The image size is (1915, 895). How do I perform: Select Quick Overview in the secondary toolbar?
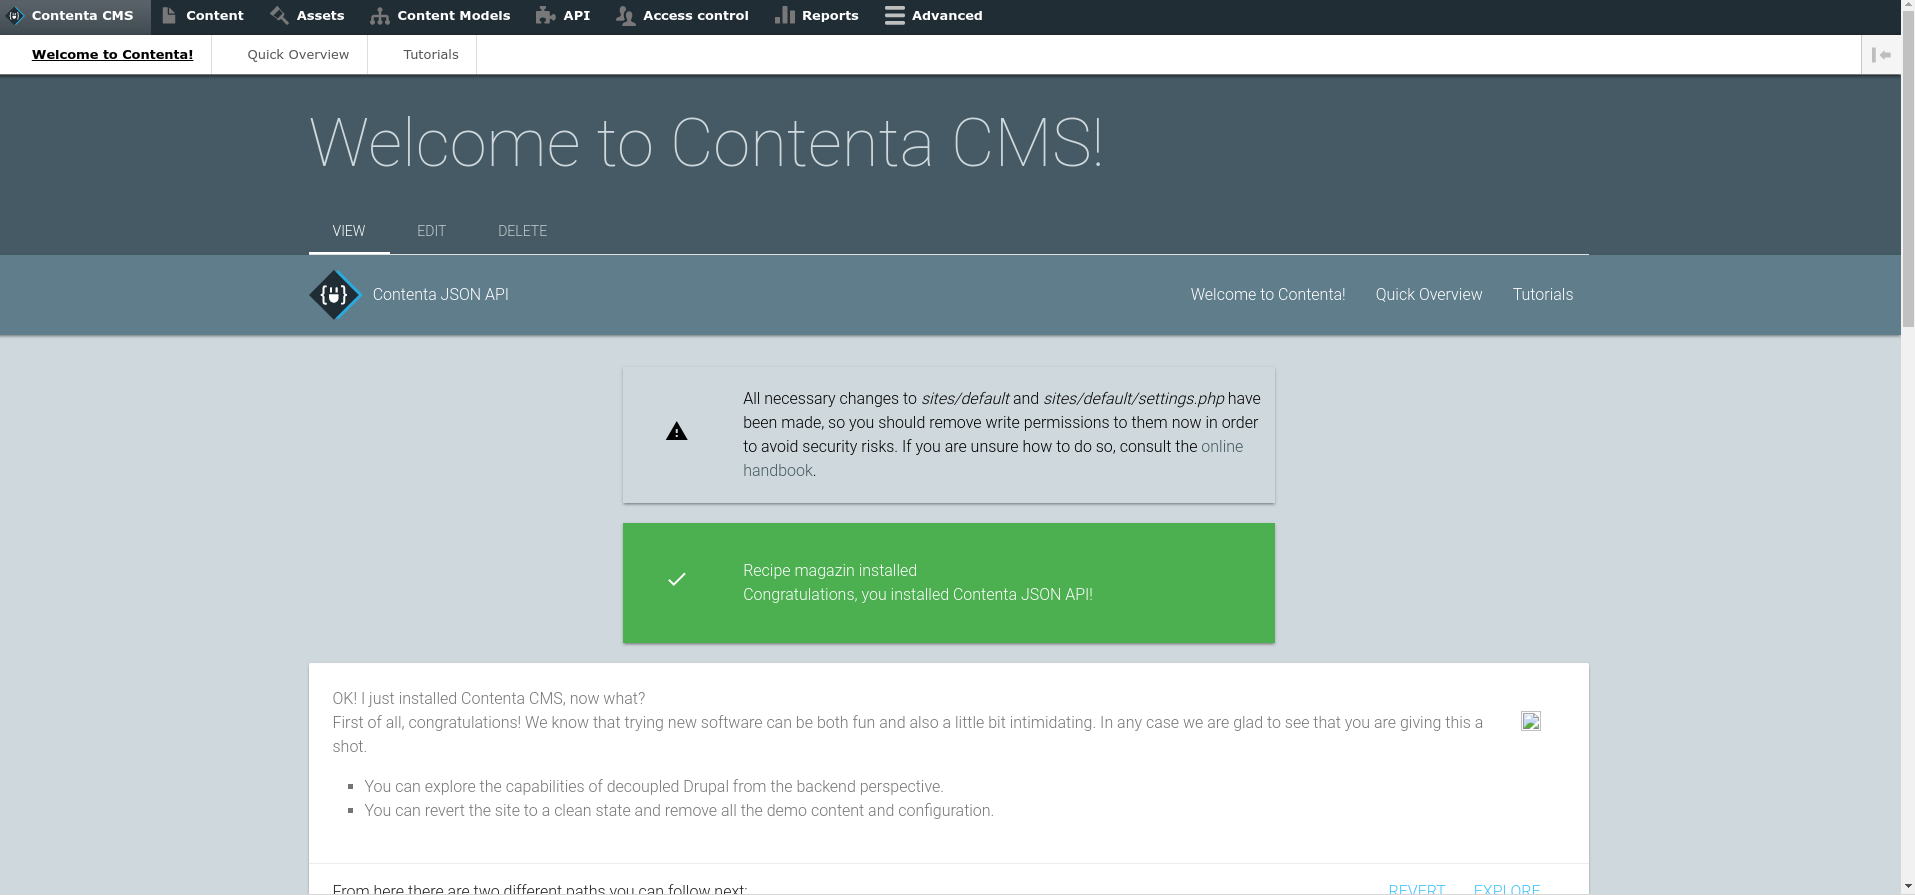[298, 55]
